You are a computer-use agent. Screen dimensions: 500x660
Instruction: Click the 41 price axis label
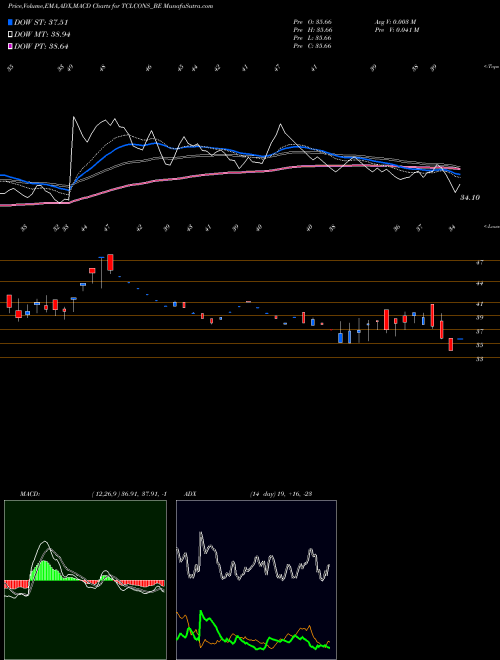479,304
